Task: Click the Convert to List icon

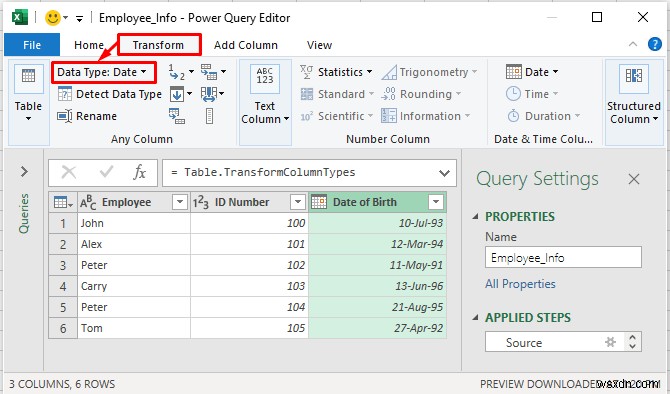Action: [x=209, y=116]
